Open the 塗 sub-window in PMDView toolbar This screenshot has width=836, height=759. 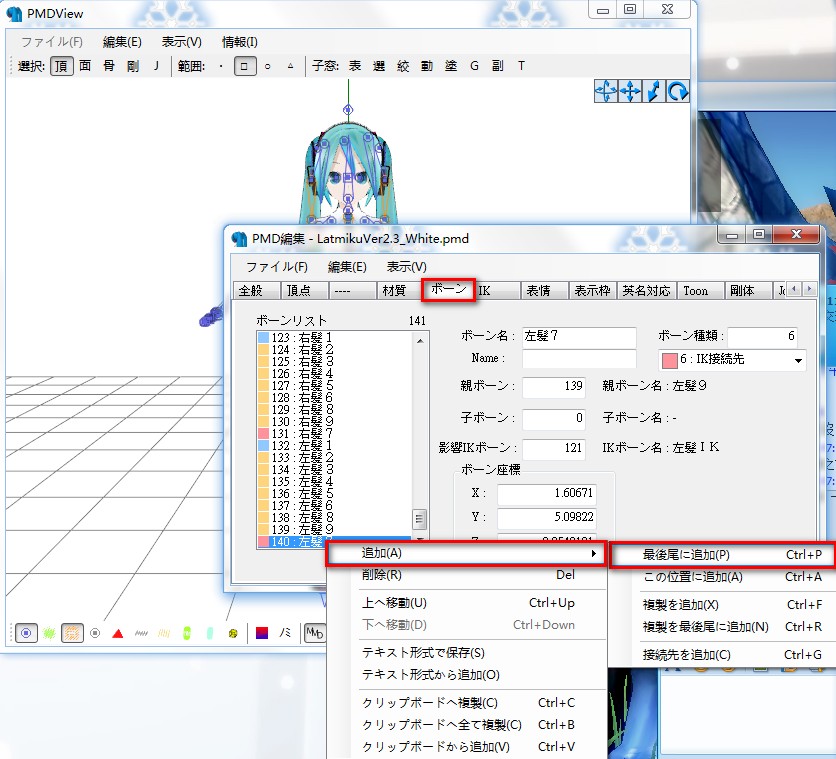click(x=451, y=66)
